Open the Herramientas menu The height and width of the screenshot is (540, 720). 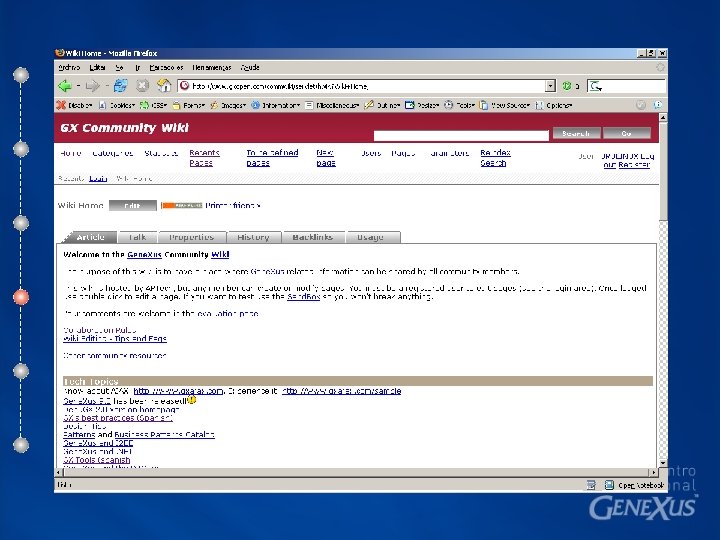point(212,68)
